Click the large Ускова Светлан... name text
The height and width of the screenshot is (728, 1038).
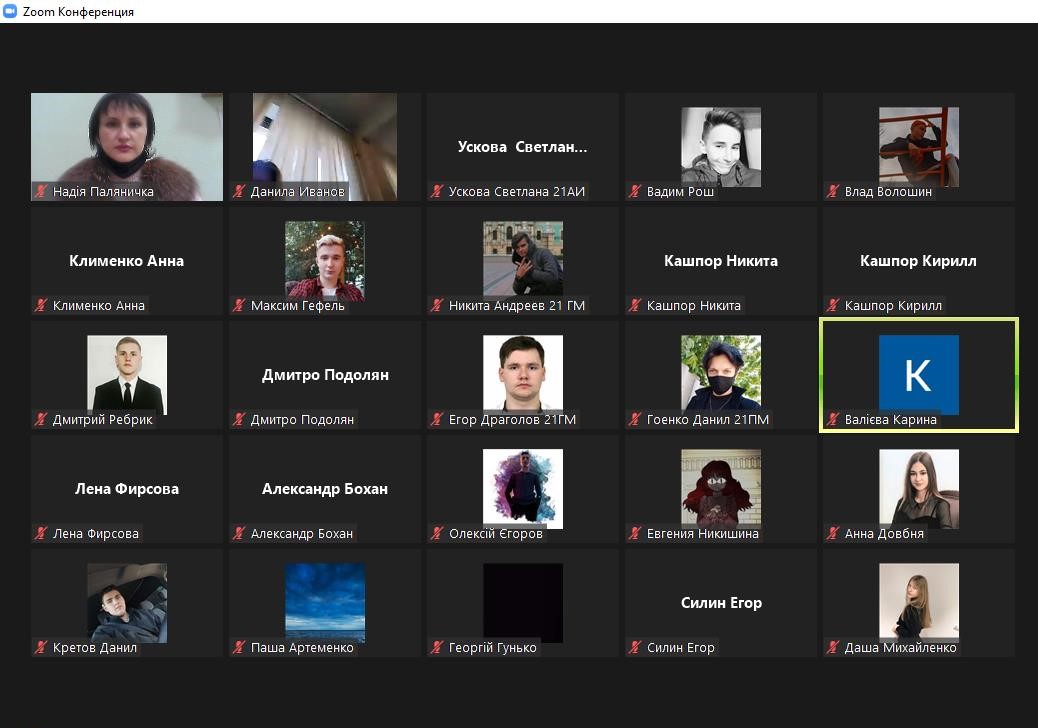tap(522, 147)
